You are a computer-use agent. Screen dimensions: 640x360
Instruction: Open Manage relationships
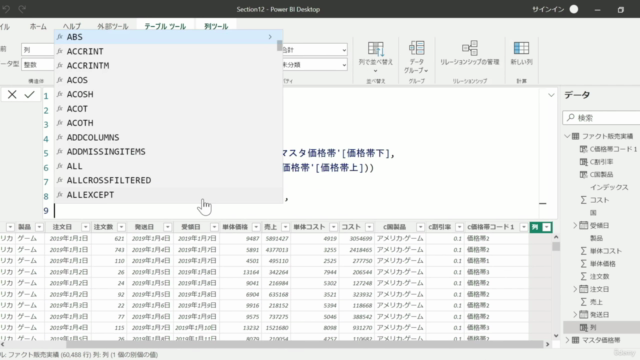[x=469, y=53]
